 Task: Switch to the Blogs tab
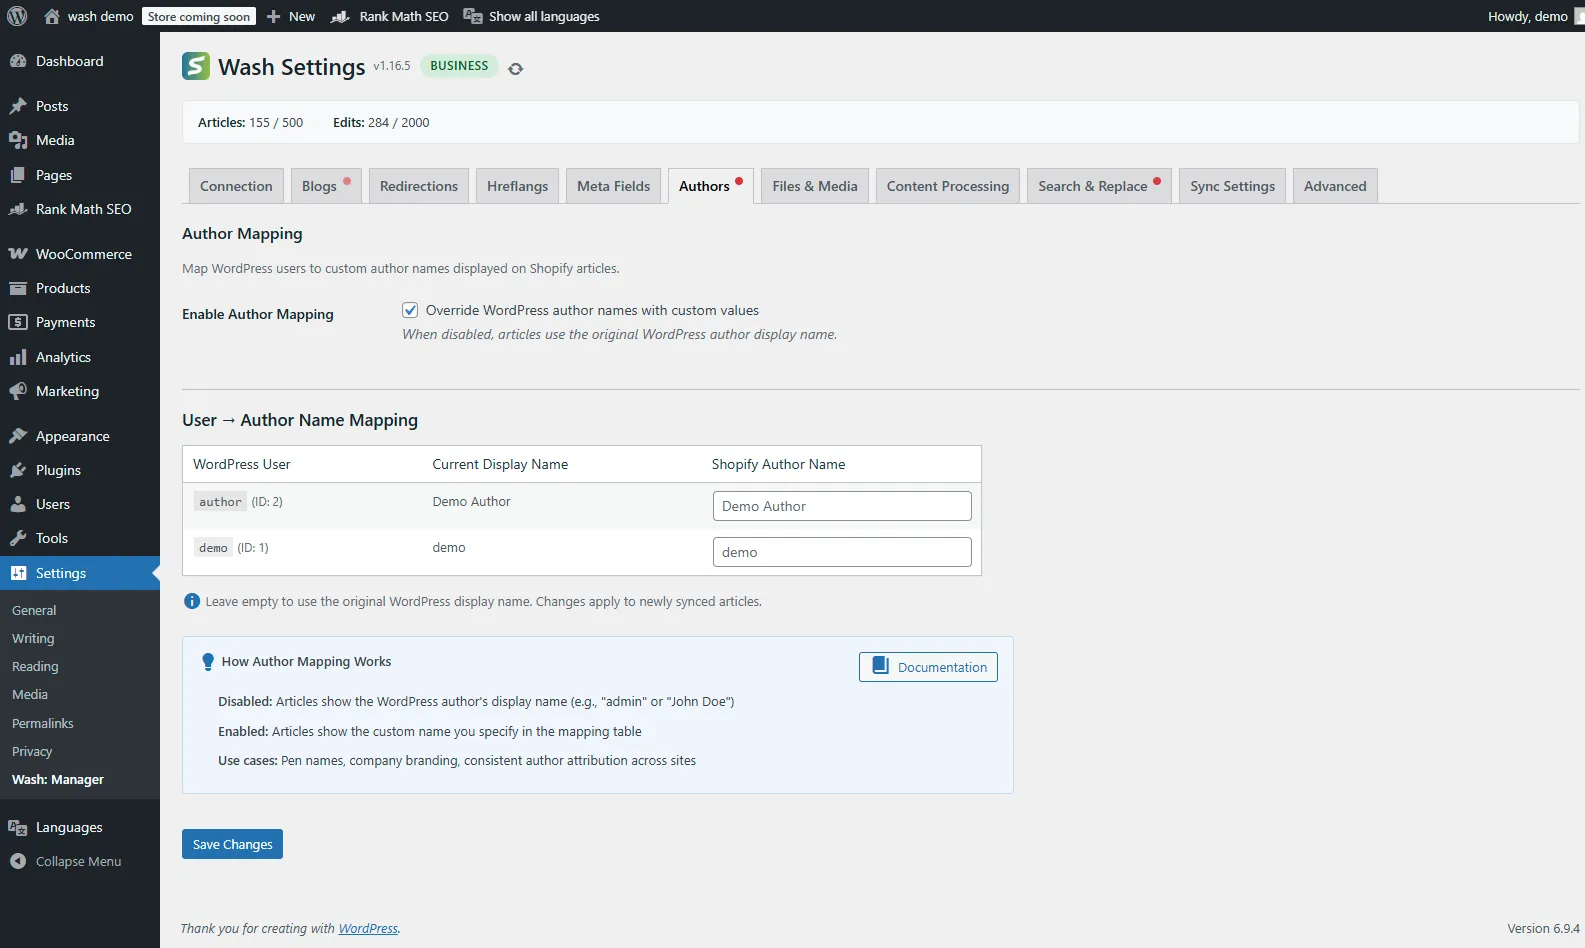(326, 186)
